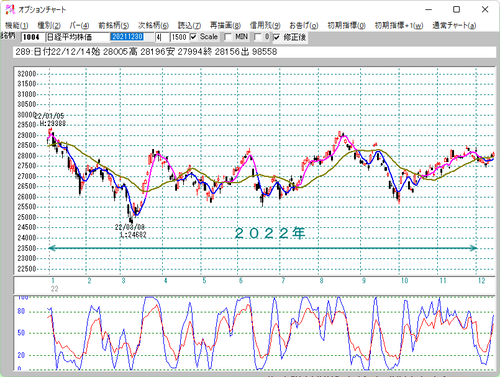
Task: Switch to 通常チャート(a) view
Action: point(454,25)
